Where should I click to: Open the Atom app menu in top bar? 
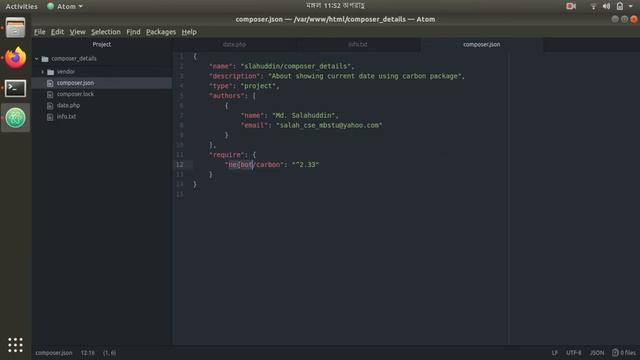[x=65, y=6]
